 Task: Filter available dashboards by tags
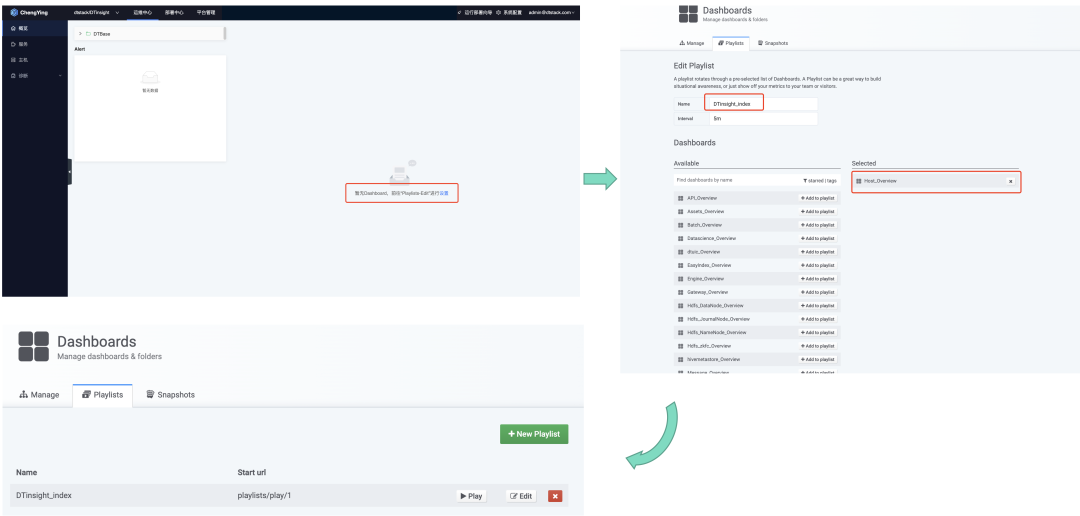pyautogui.click(x=832, y=180)
